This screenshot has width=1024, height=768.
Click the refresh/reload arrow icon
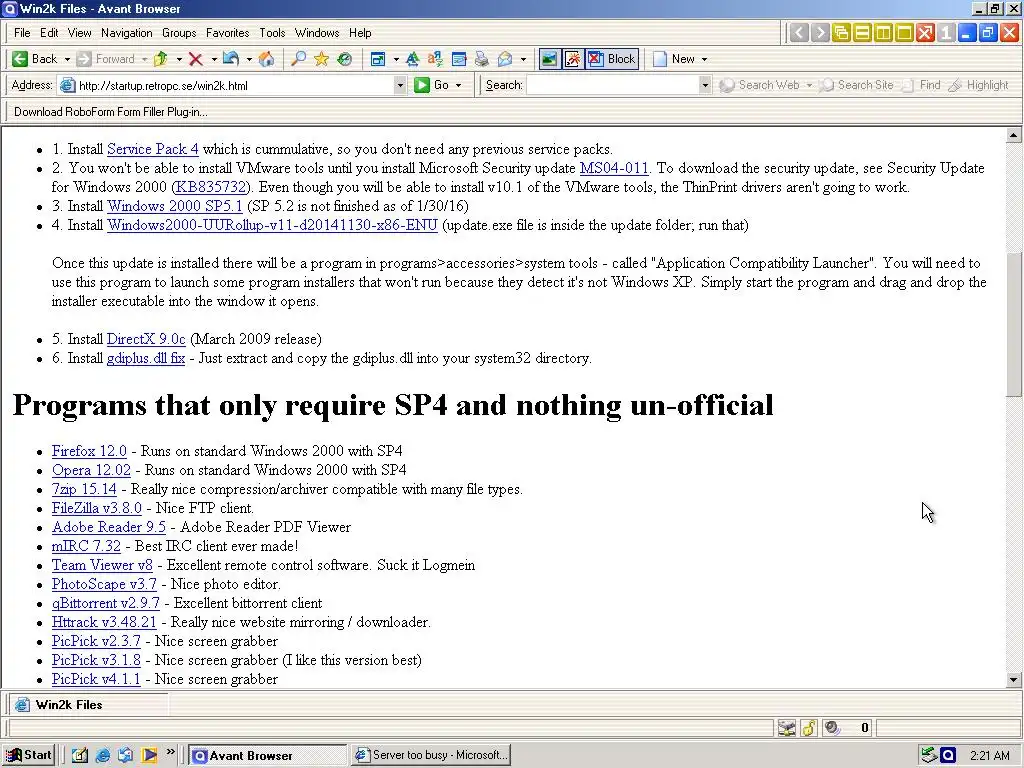231,59
